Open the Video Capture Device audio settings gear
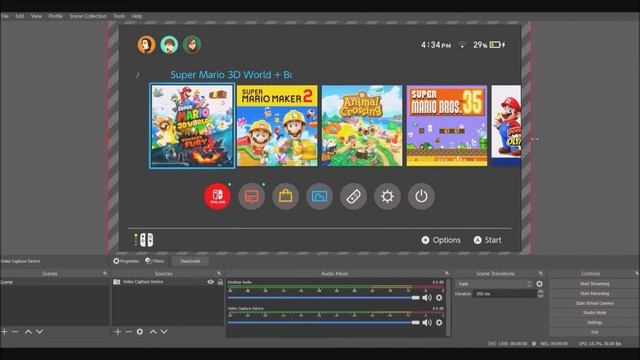Image resolution: width=640 pixels, height=360 pixels. (439, 323)
